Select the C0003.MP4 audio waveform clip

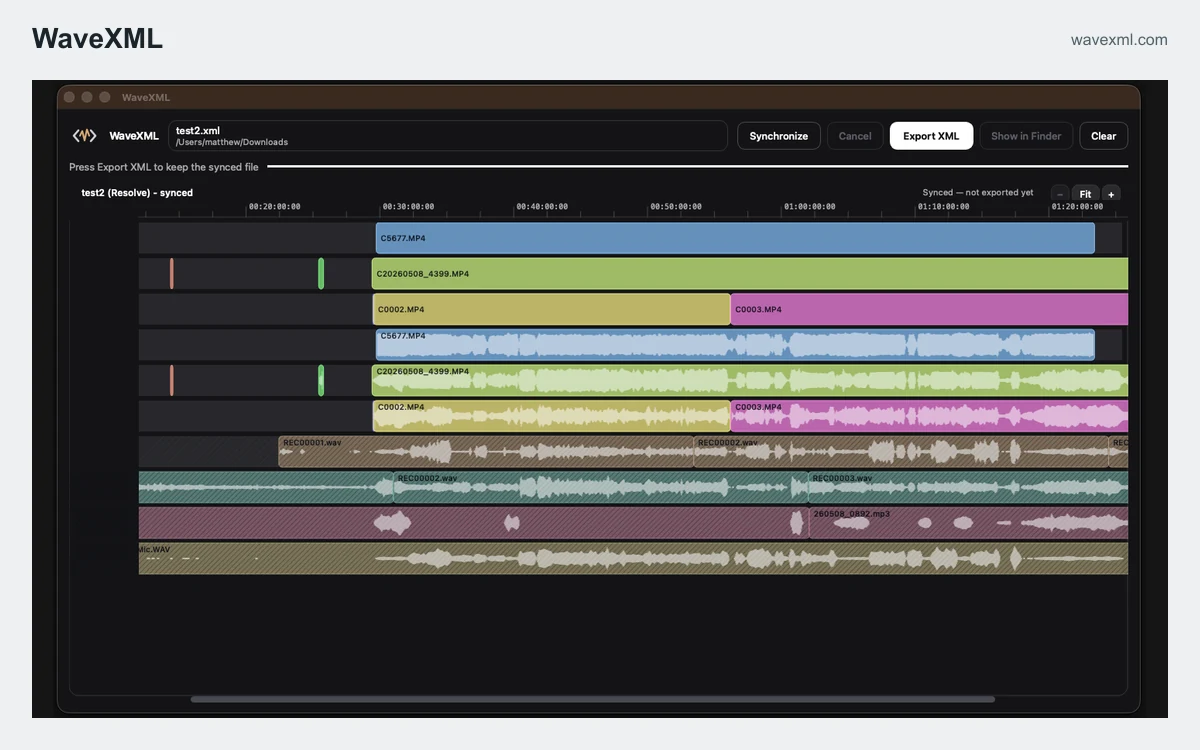(x=930, y=416)
